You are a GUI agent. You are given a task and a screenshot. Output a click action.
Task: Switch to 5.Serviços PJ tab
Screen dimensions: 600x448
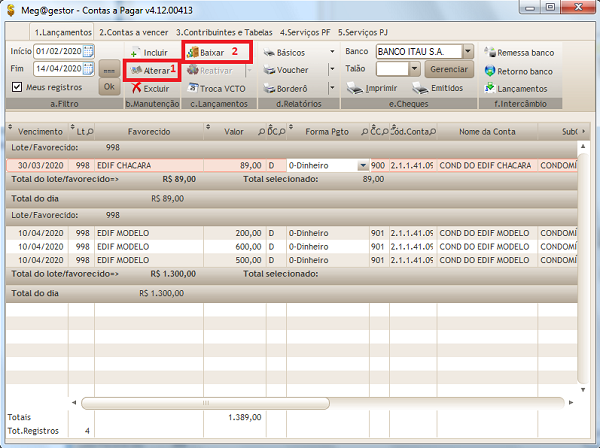[363, 33]
